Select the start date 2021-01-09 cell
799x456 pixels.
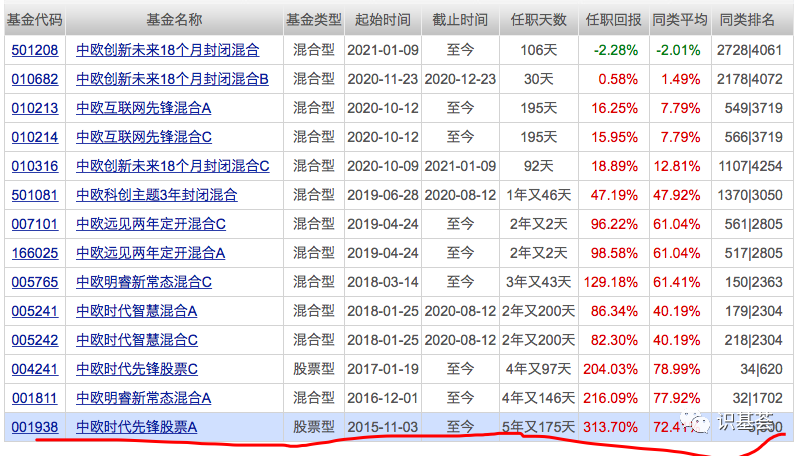383,50
